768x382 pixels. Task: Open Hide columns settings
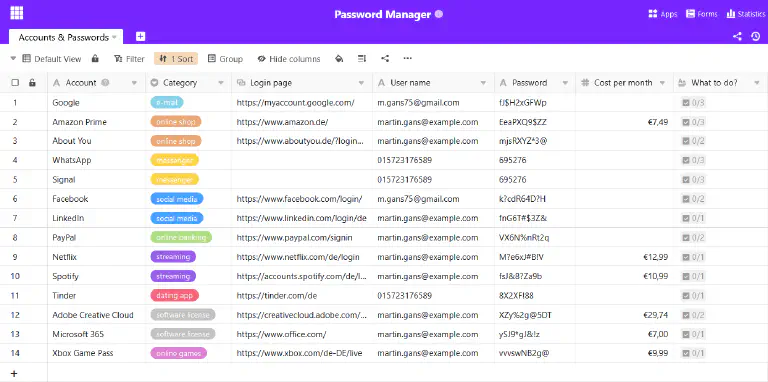289,59
